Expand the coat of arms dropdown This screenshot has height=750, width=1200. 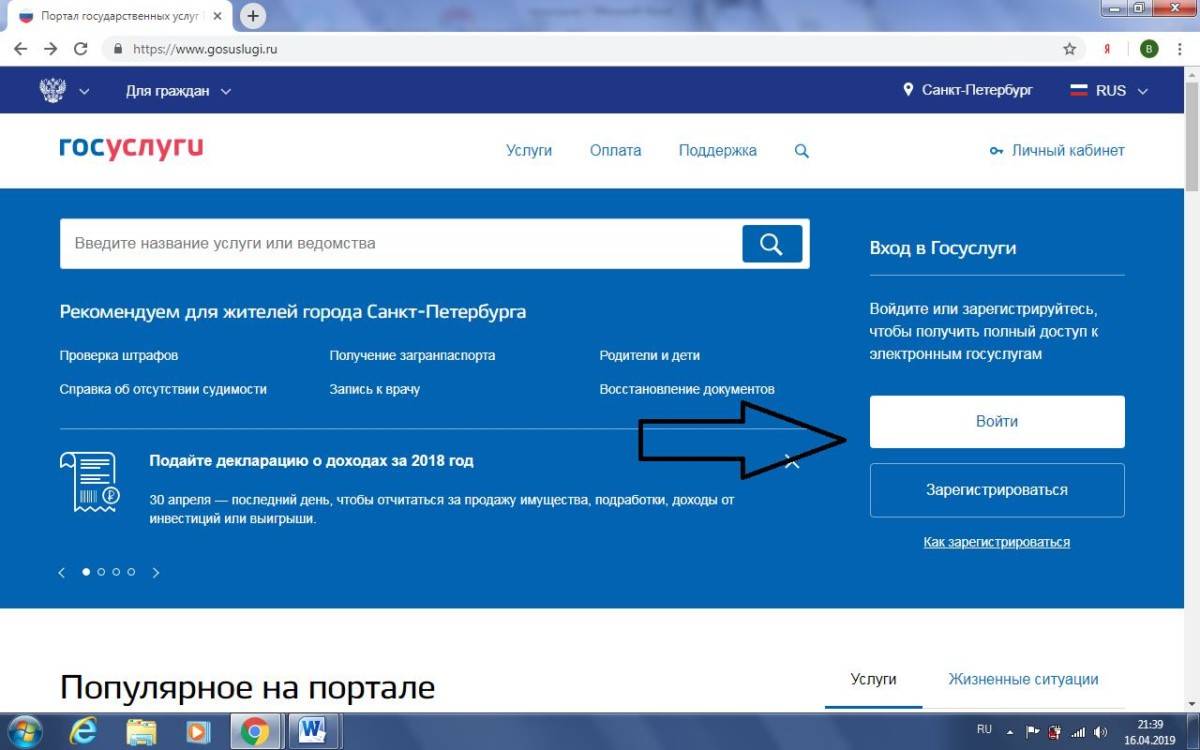click(x=64, y=91)
